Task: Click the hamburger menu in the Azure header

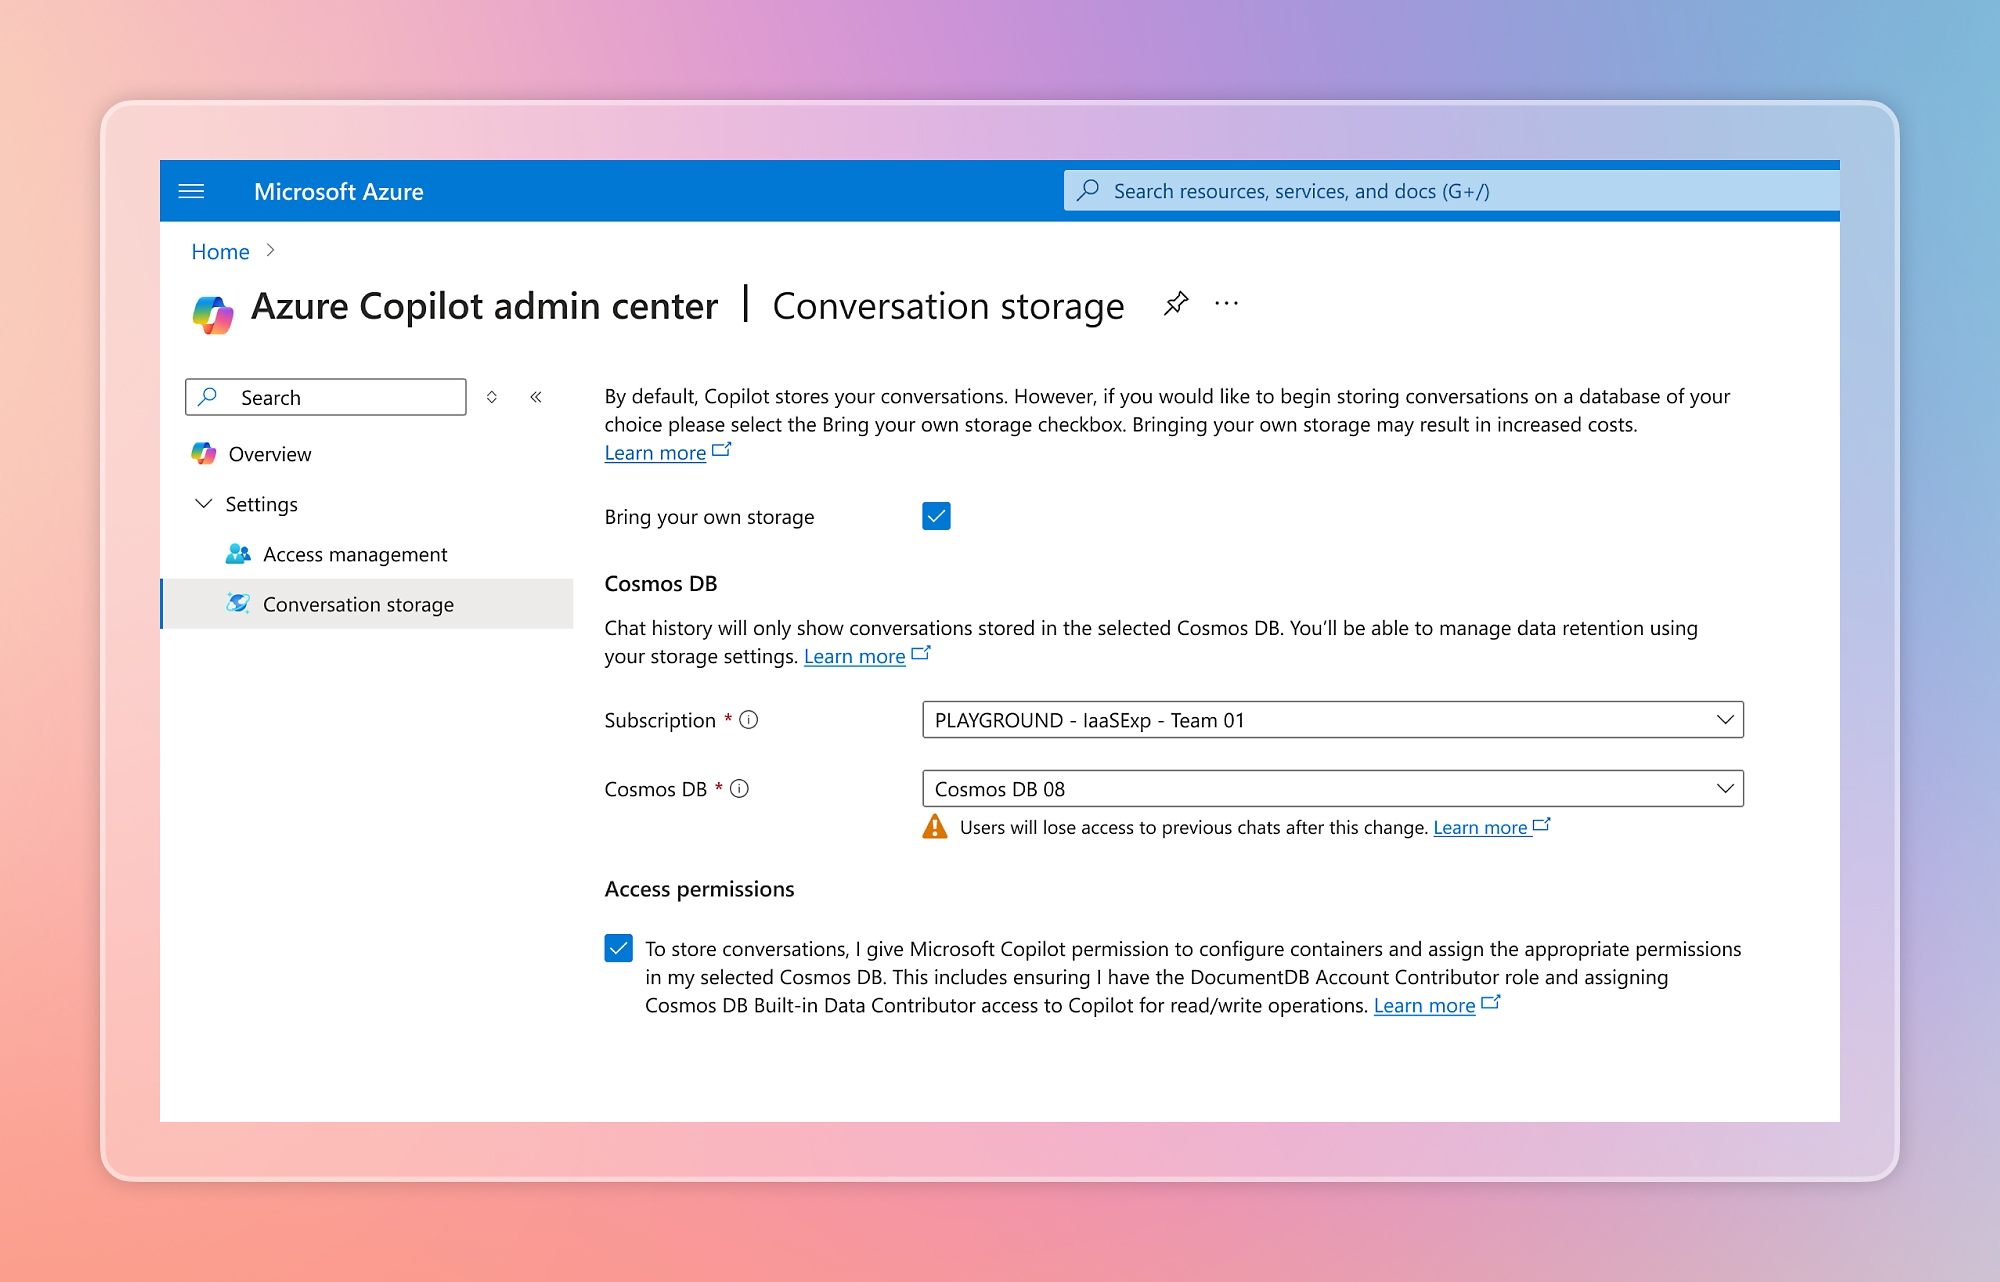Action: [191, 191]
